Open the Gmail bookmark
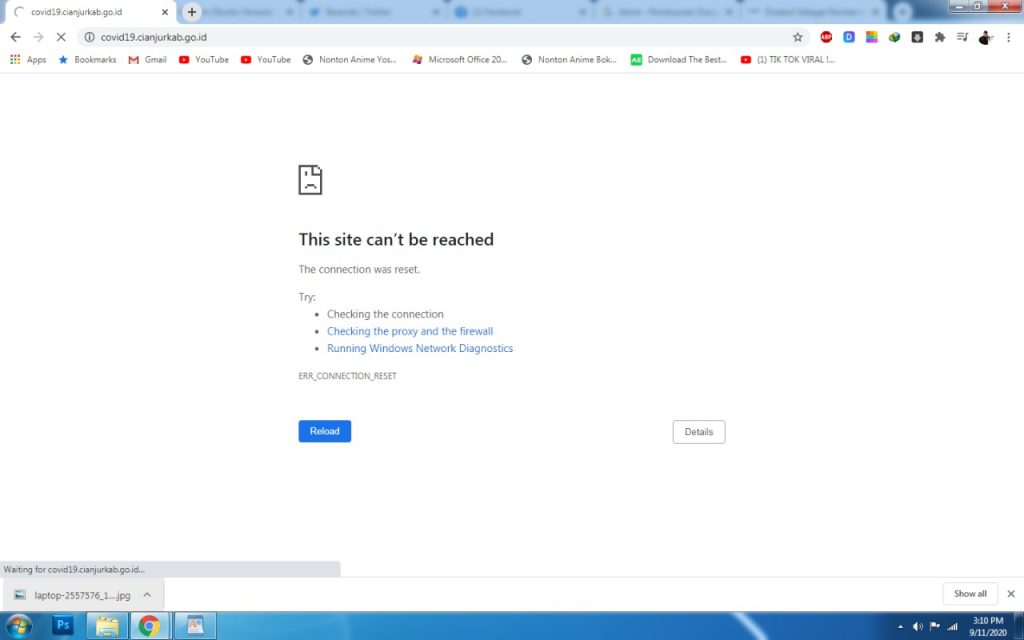 pos(147,60)
